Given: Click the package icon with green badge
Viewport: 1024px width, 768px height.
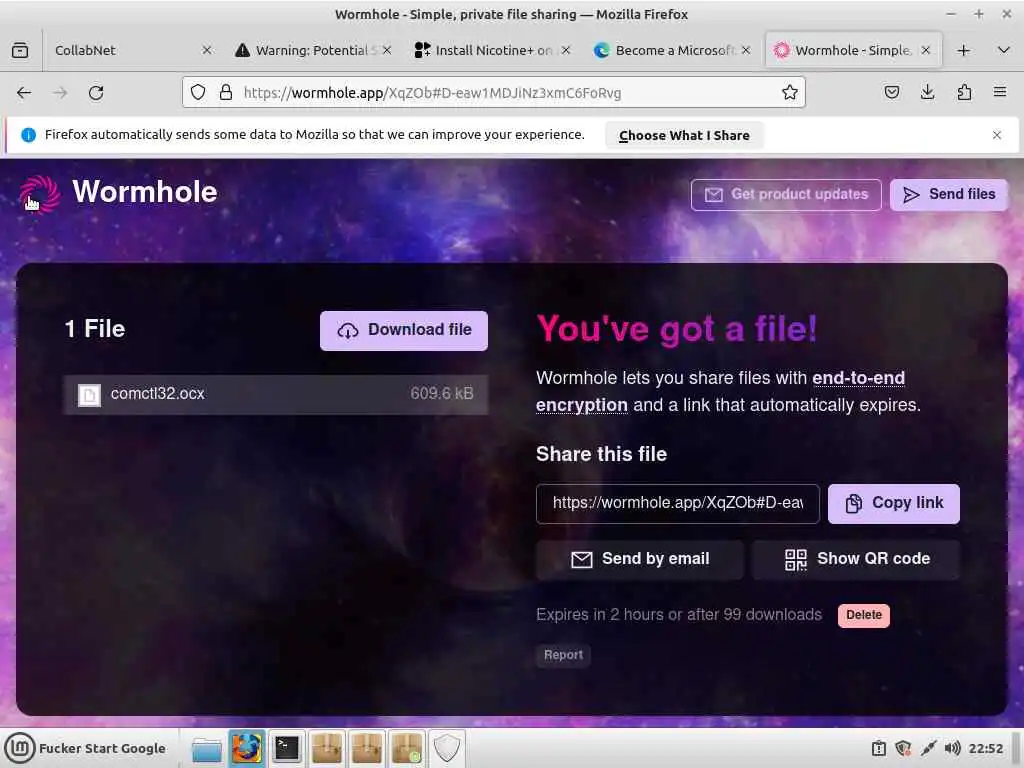Looking at the screenshot, I should point(407,748).
